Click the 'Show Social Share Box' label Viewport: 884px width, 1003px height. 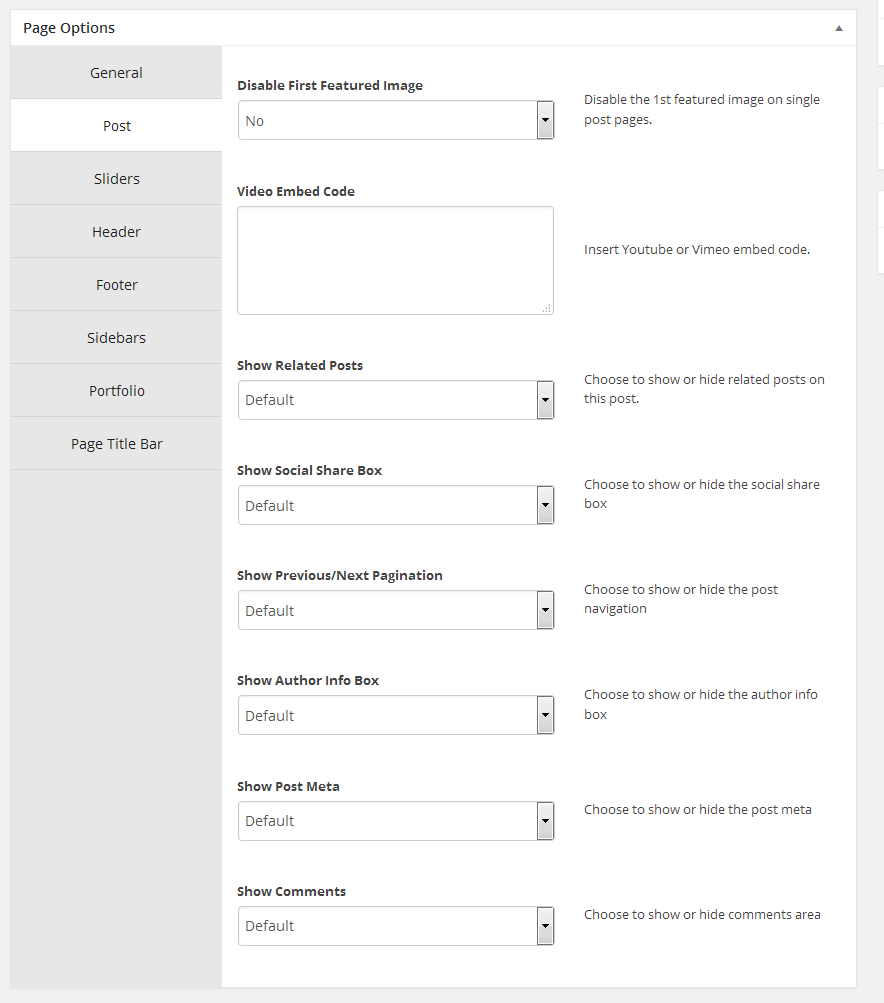(x=310, y=470)
